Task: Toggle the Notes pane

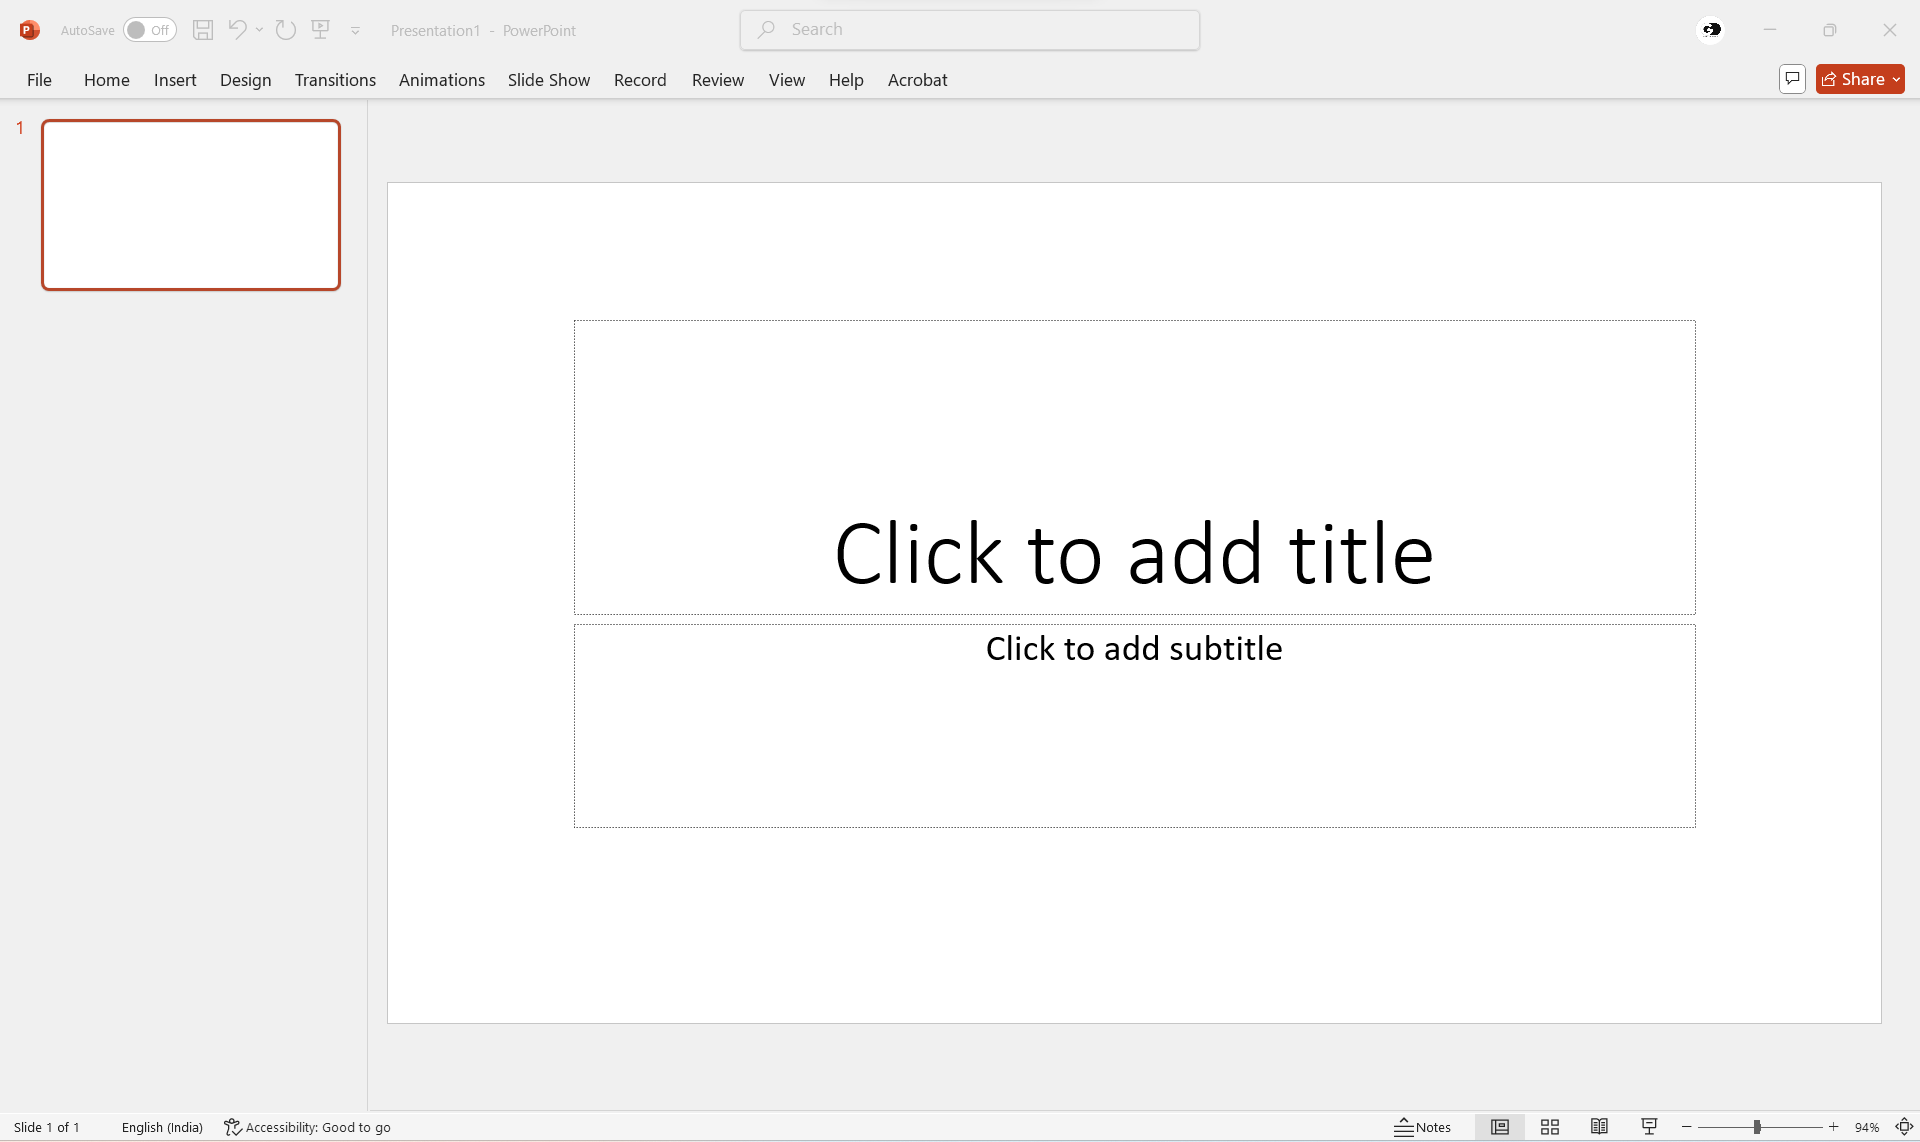Action: click(1423, 1127)
